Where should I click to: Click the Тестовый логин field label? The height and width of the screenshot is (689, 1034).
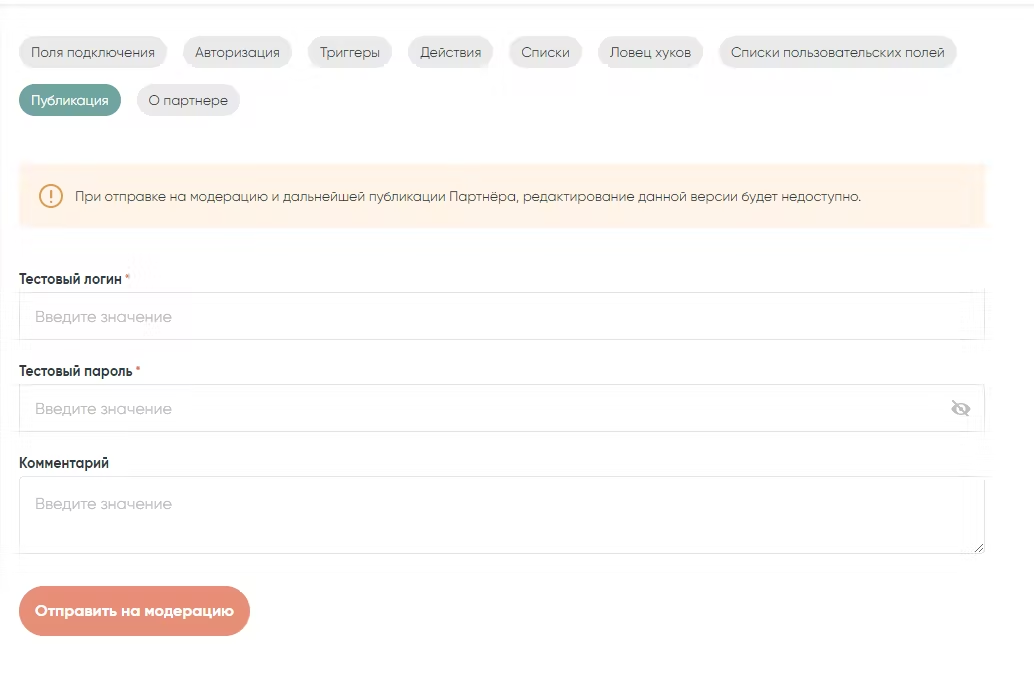[x=70, y=279]
